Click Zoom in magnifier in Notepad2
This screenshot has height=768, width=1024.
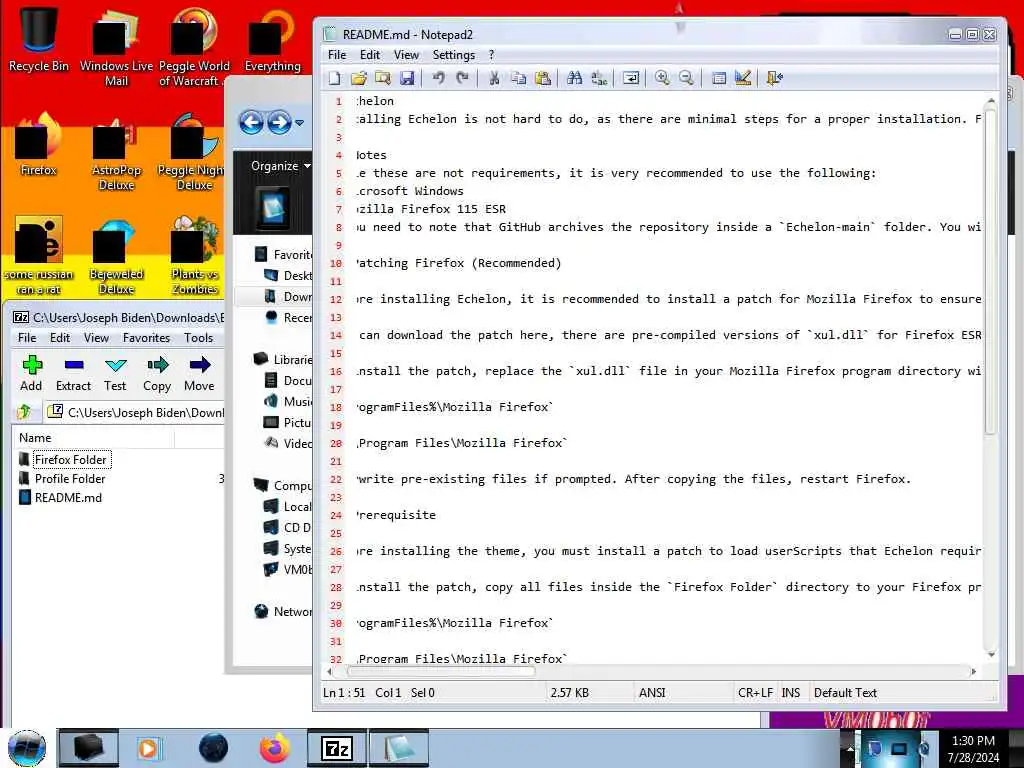662,78
